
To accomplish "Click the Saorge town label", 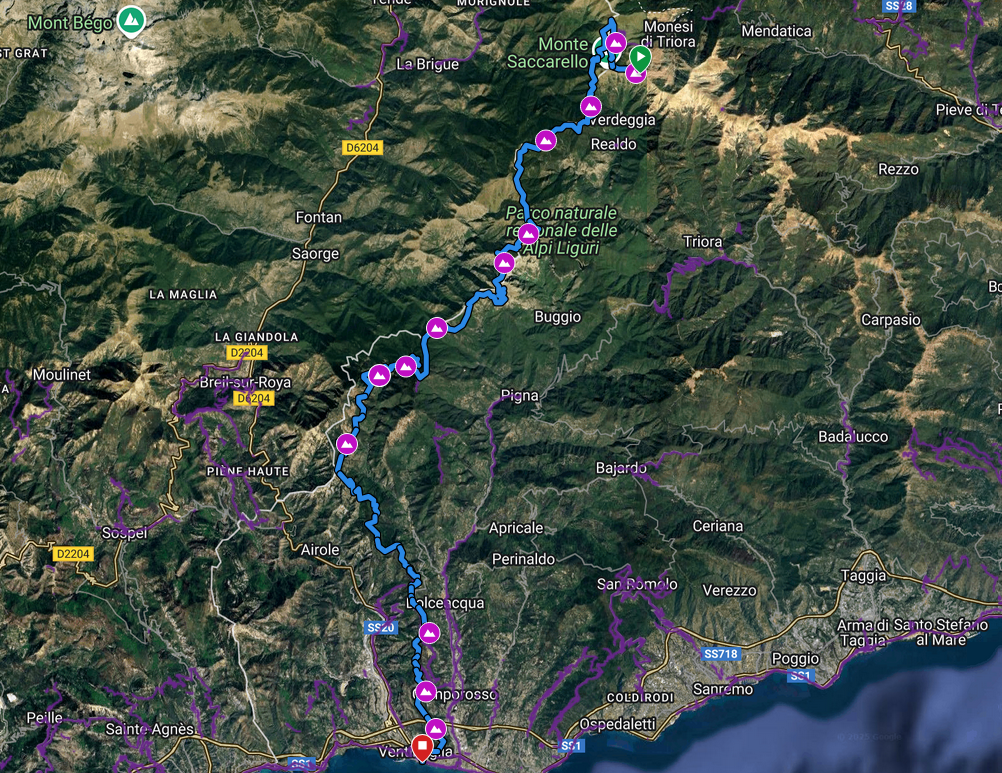I will [x=315, y=254].
